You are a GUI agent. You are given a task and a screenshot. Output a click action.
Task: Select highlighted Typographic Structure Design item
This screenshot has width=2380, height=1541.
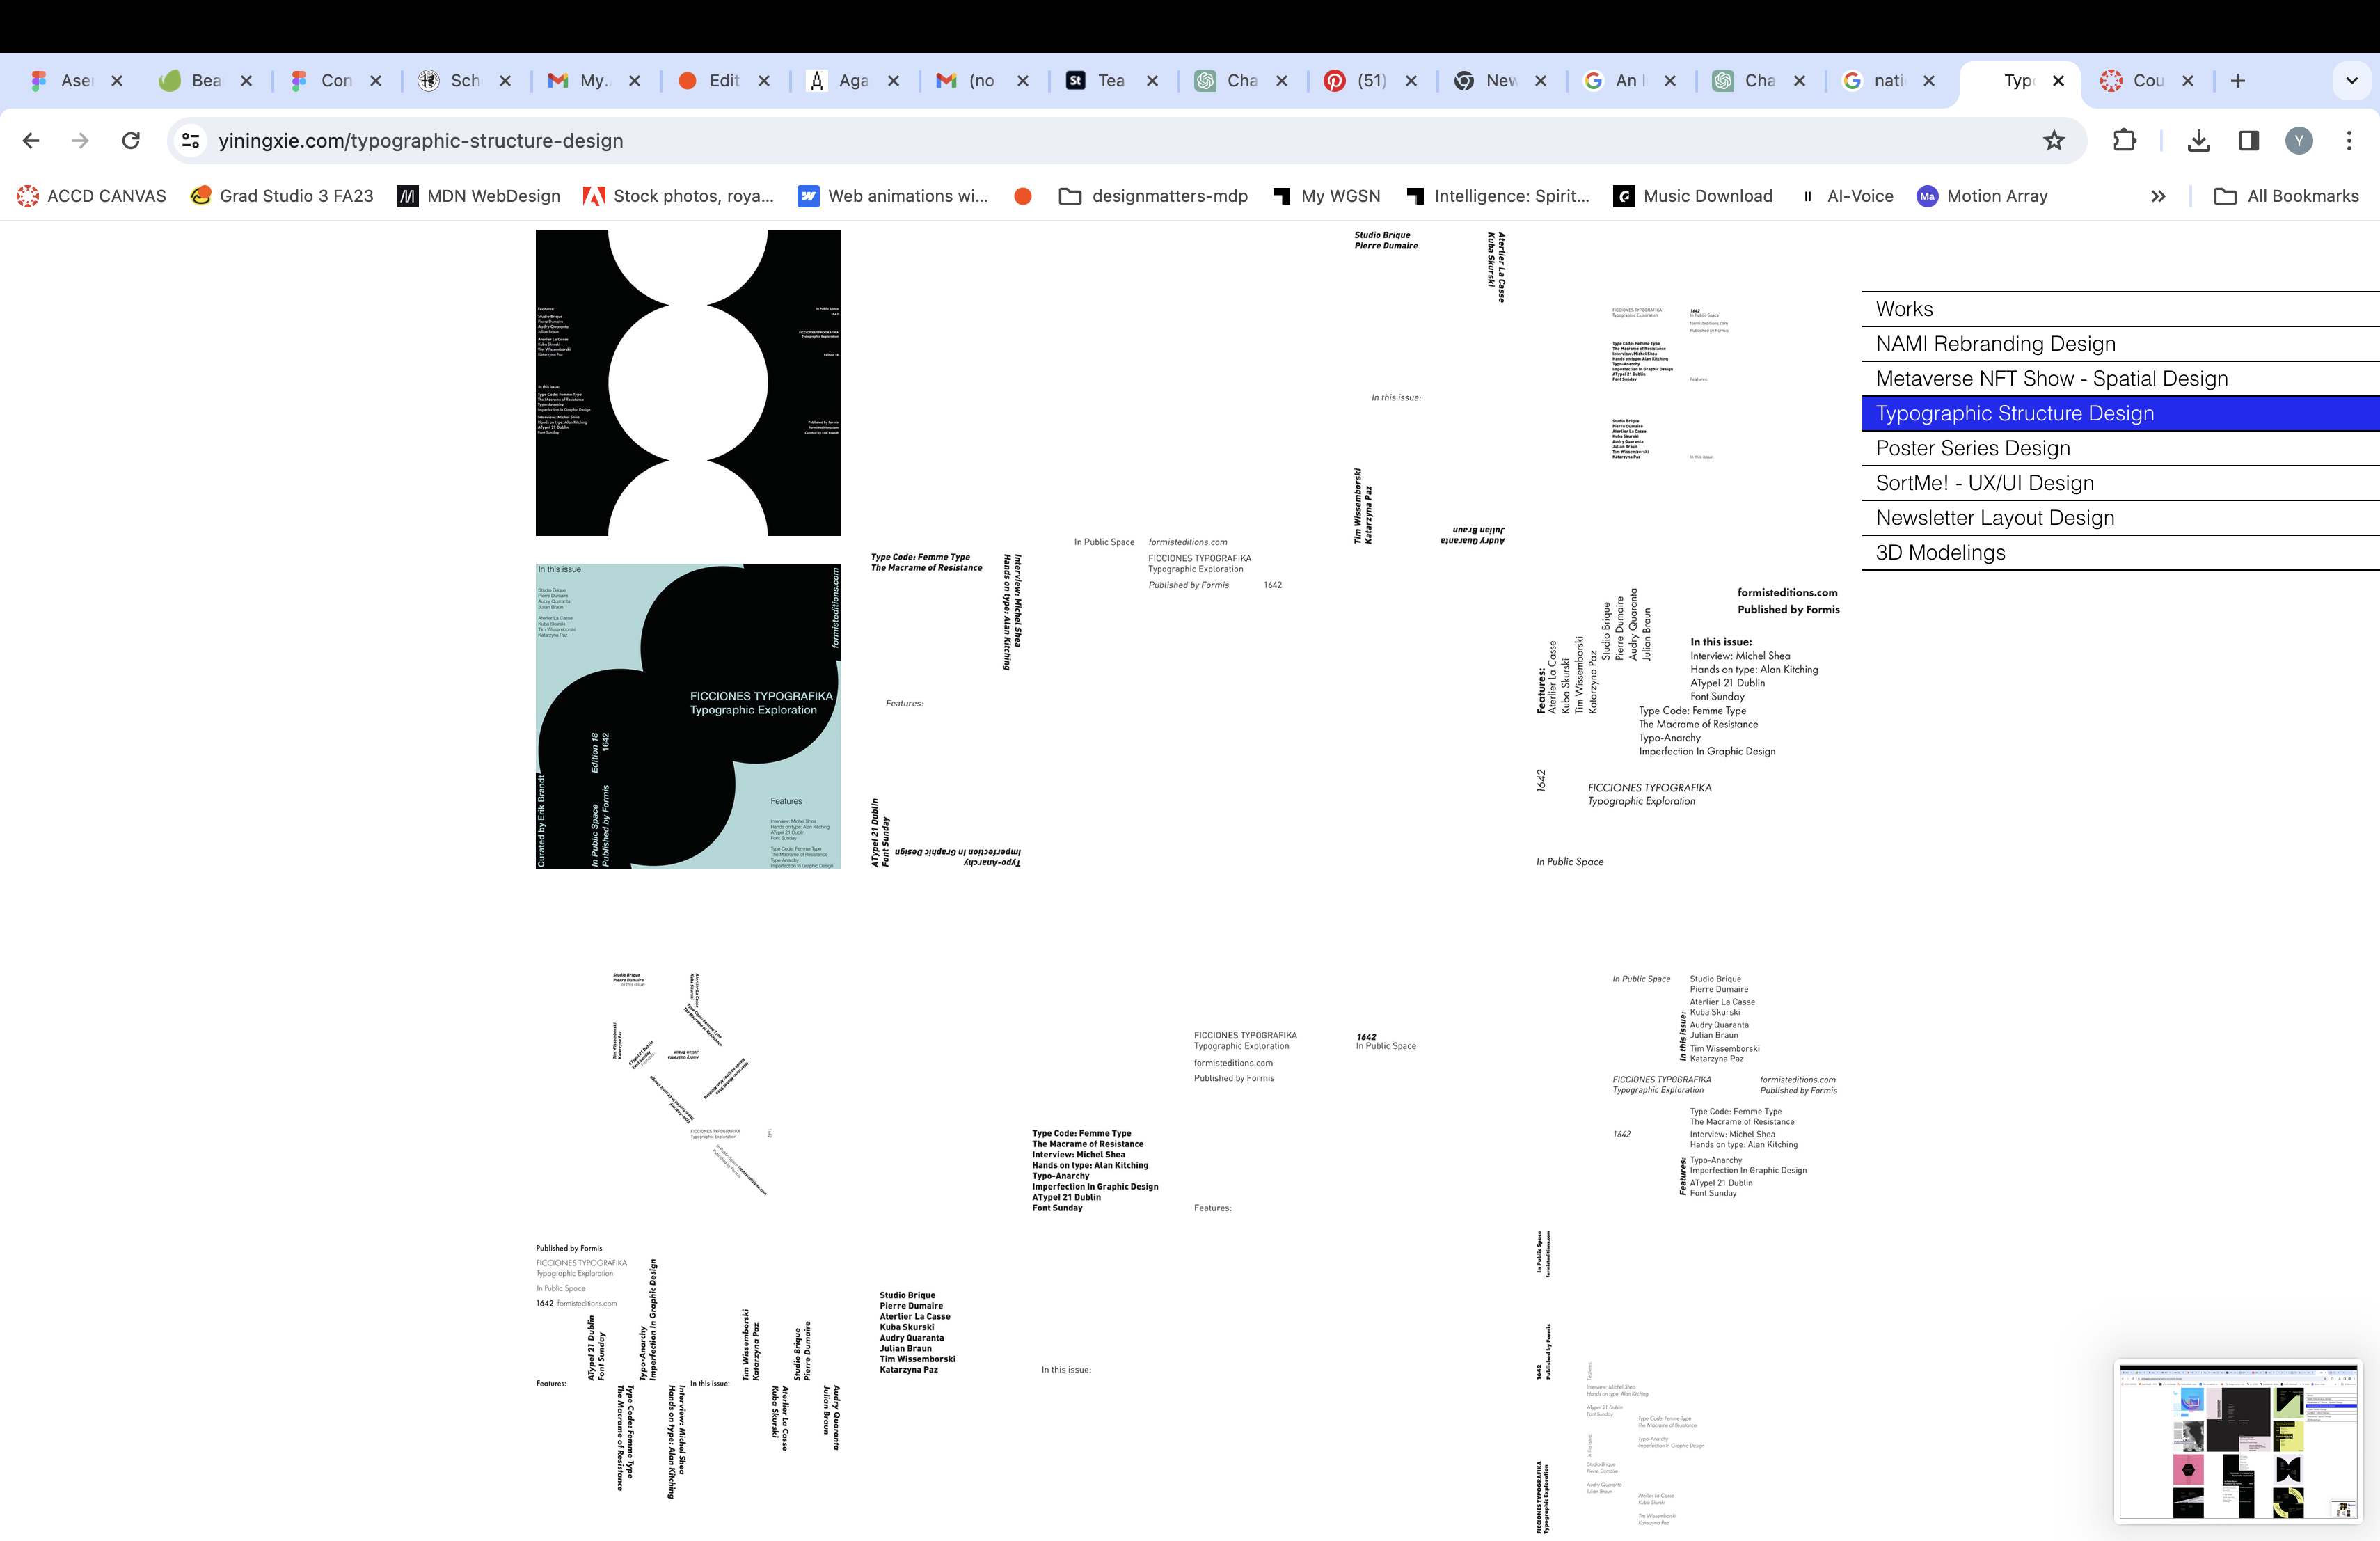pyautogui.click(x=2014, y=414)
